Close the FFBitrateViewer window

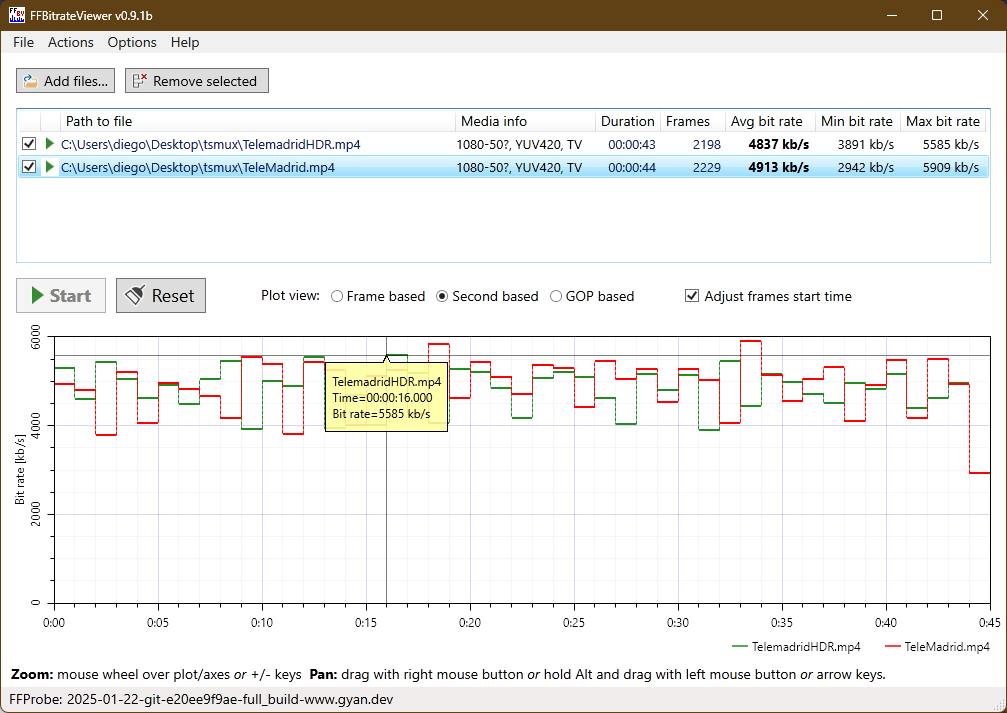coord(983,15)
